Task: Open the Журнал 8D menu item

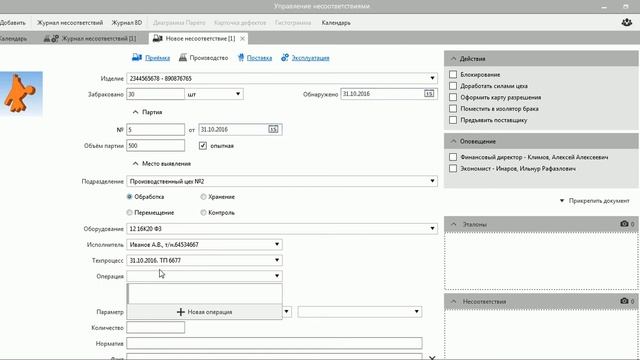Action: click(x=127, y=23)
